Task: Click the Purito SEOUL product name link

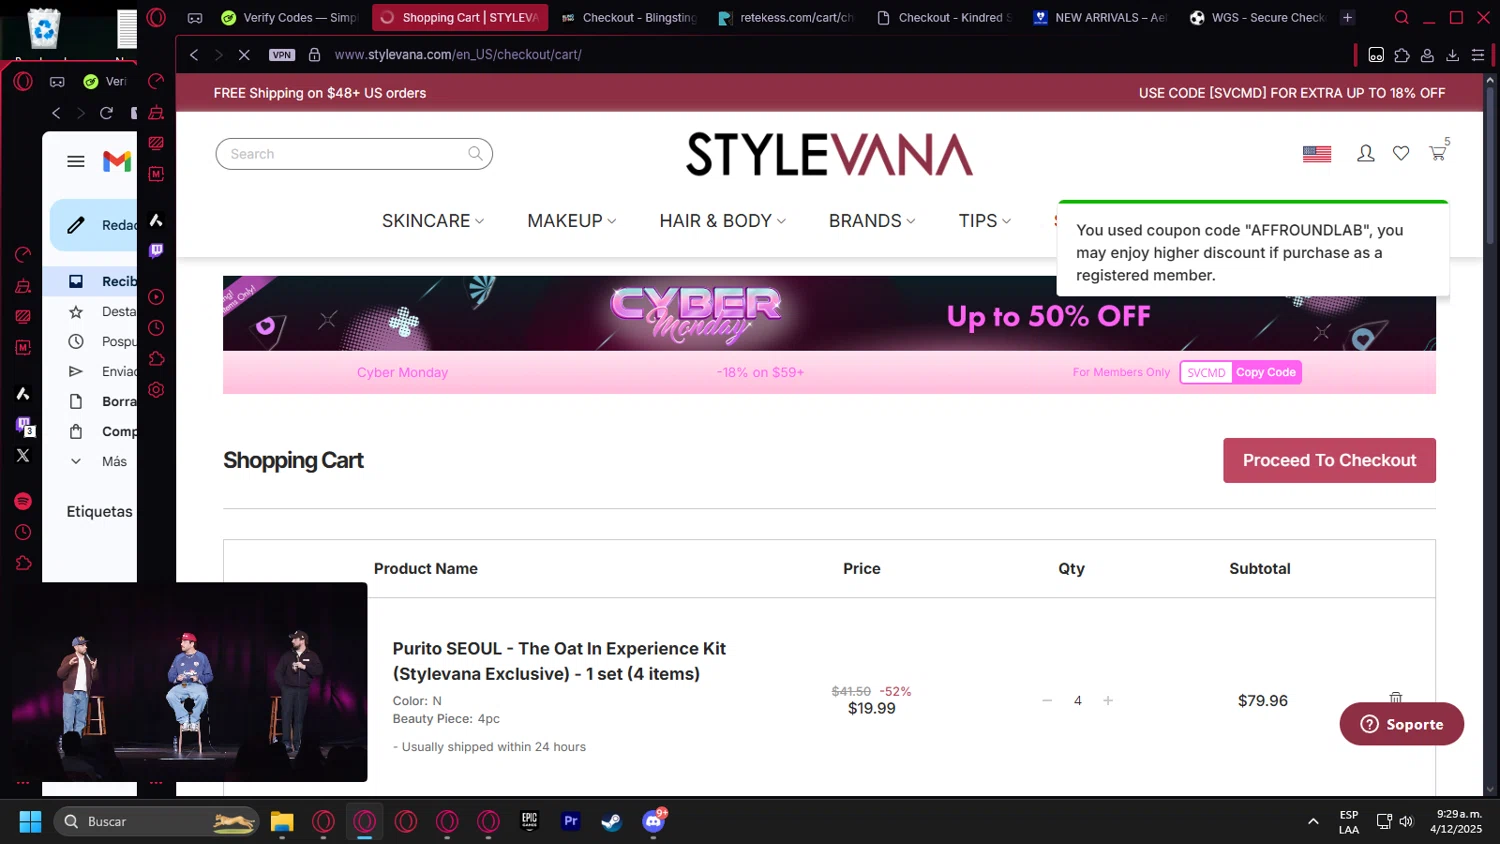Action: click(559, 661)
